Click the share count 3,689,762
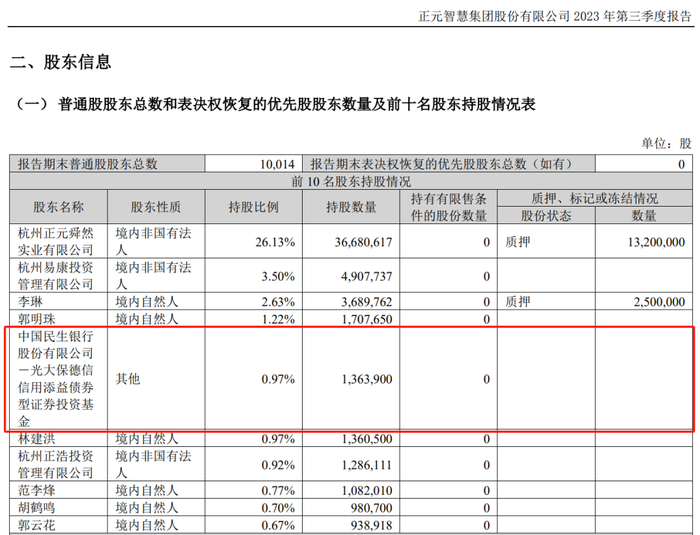This screenshot has width=700, height=535. point(367,302)
